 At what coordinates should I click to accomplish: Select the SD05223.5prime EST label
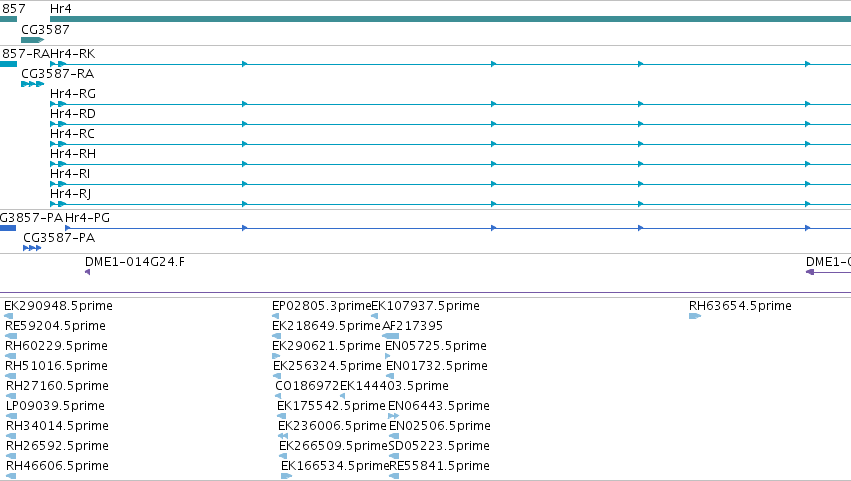(x=439, y=446)
